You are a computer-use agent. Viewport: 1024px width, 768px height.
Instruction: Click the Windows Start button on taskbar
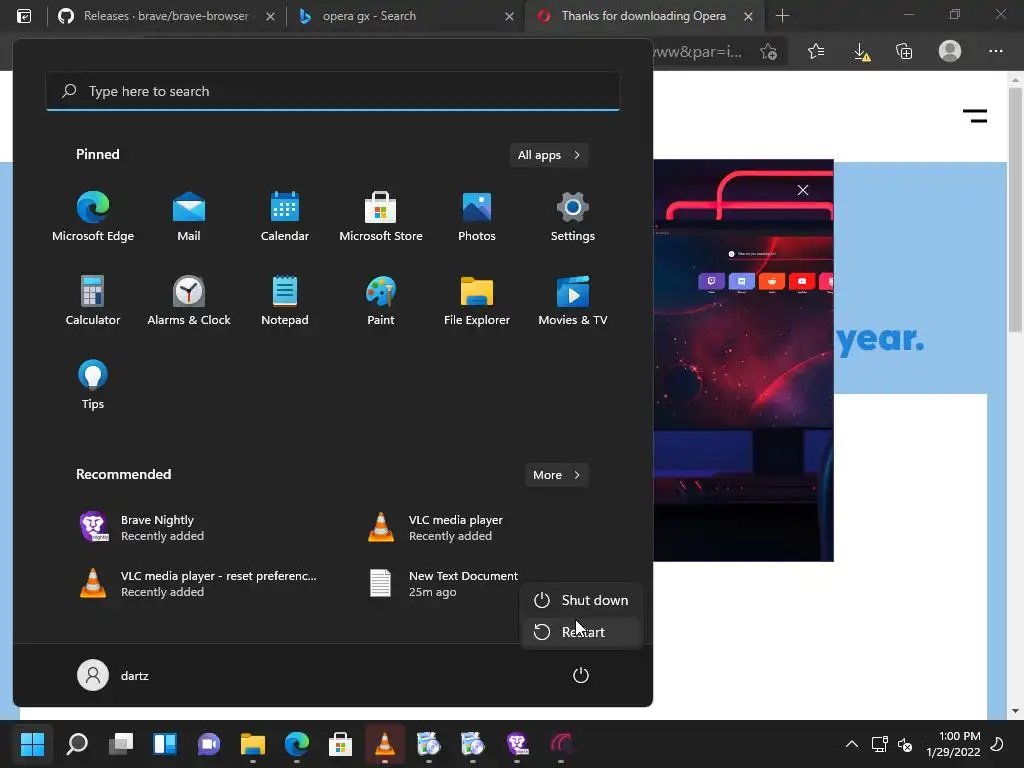point(32,743)
